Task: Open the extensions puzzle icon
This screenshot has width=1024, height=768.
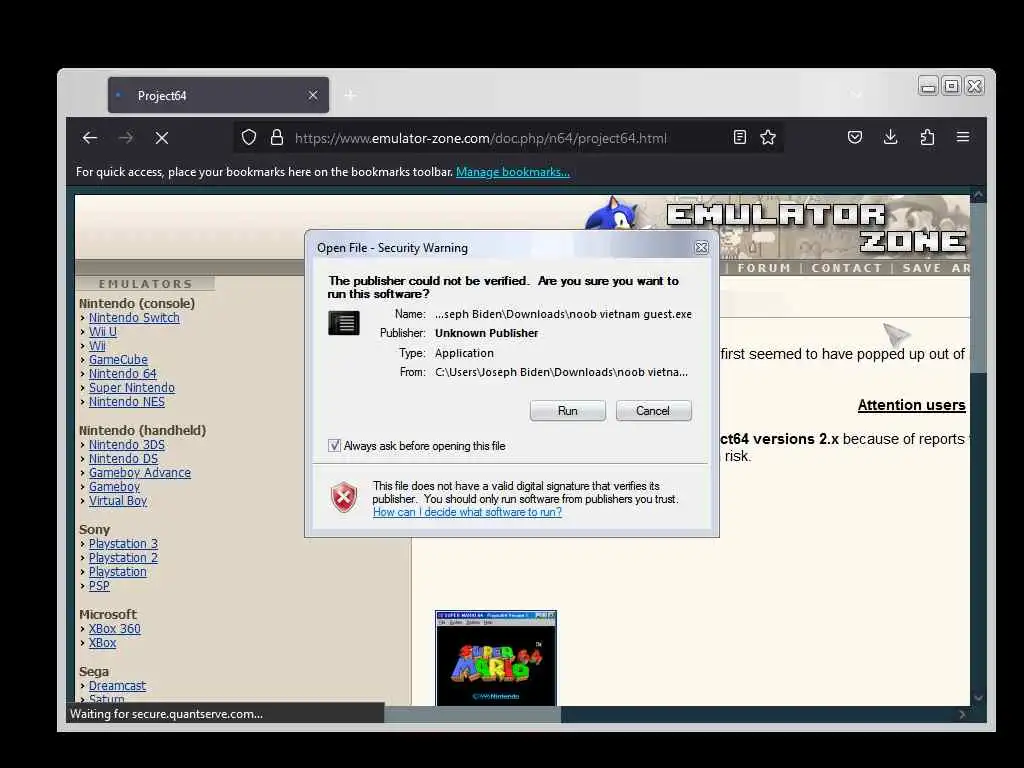Action: (927, 137)
